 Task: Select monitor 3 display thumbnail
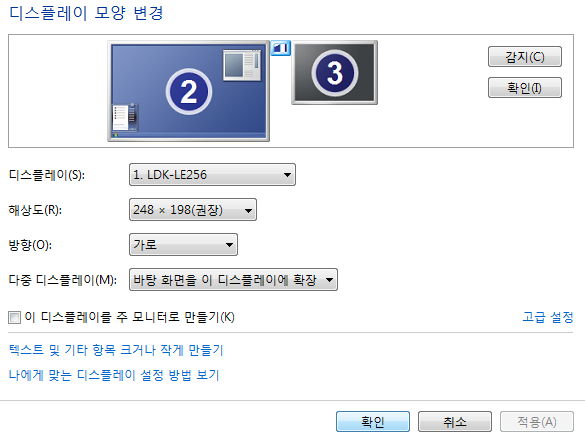click(x=334, y=72)
